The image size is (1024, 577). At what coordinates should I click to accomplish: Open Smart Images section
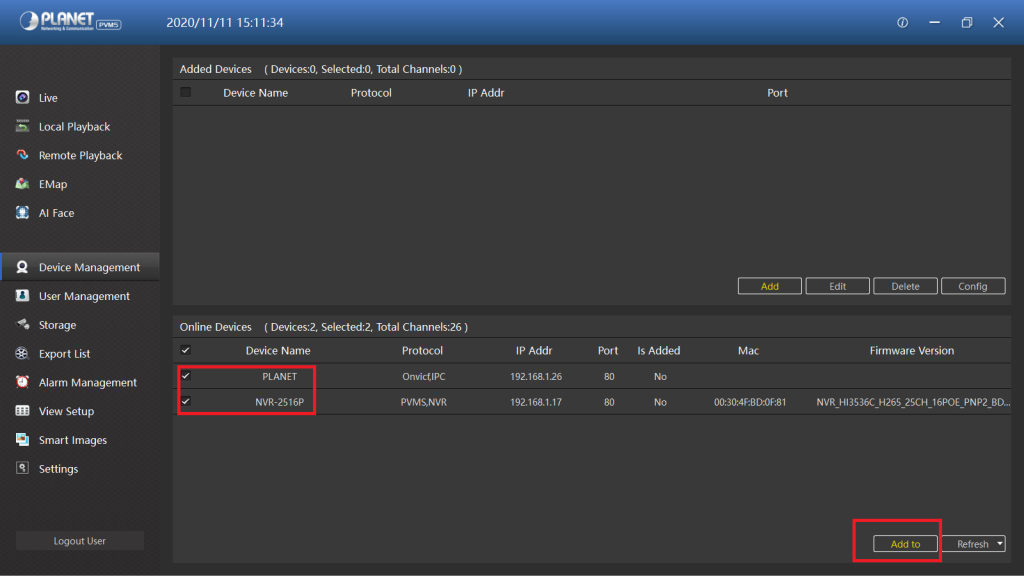click(72, 440)
